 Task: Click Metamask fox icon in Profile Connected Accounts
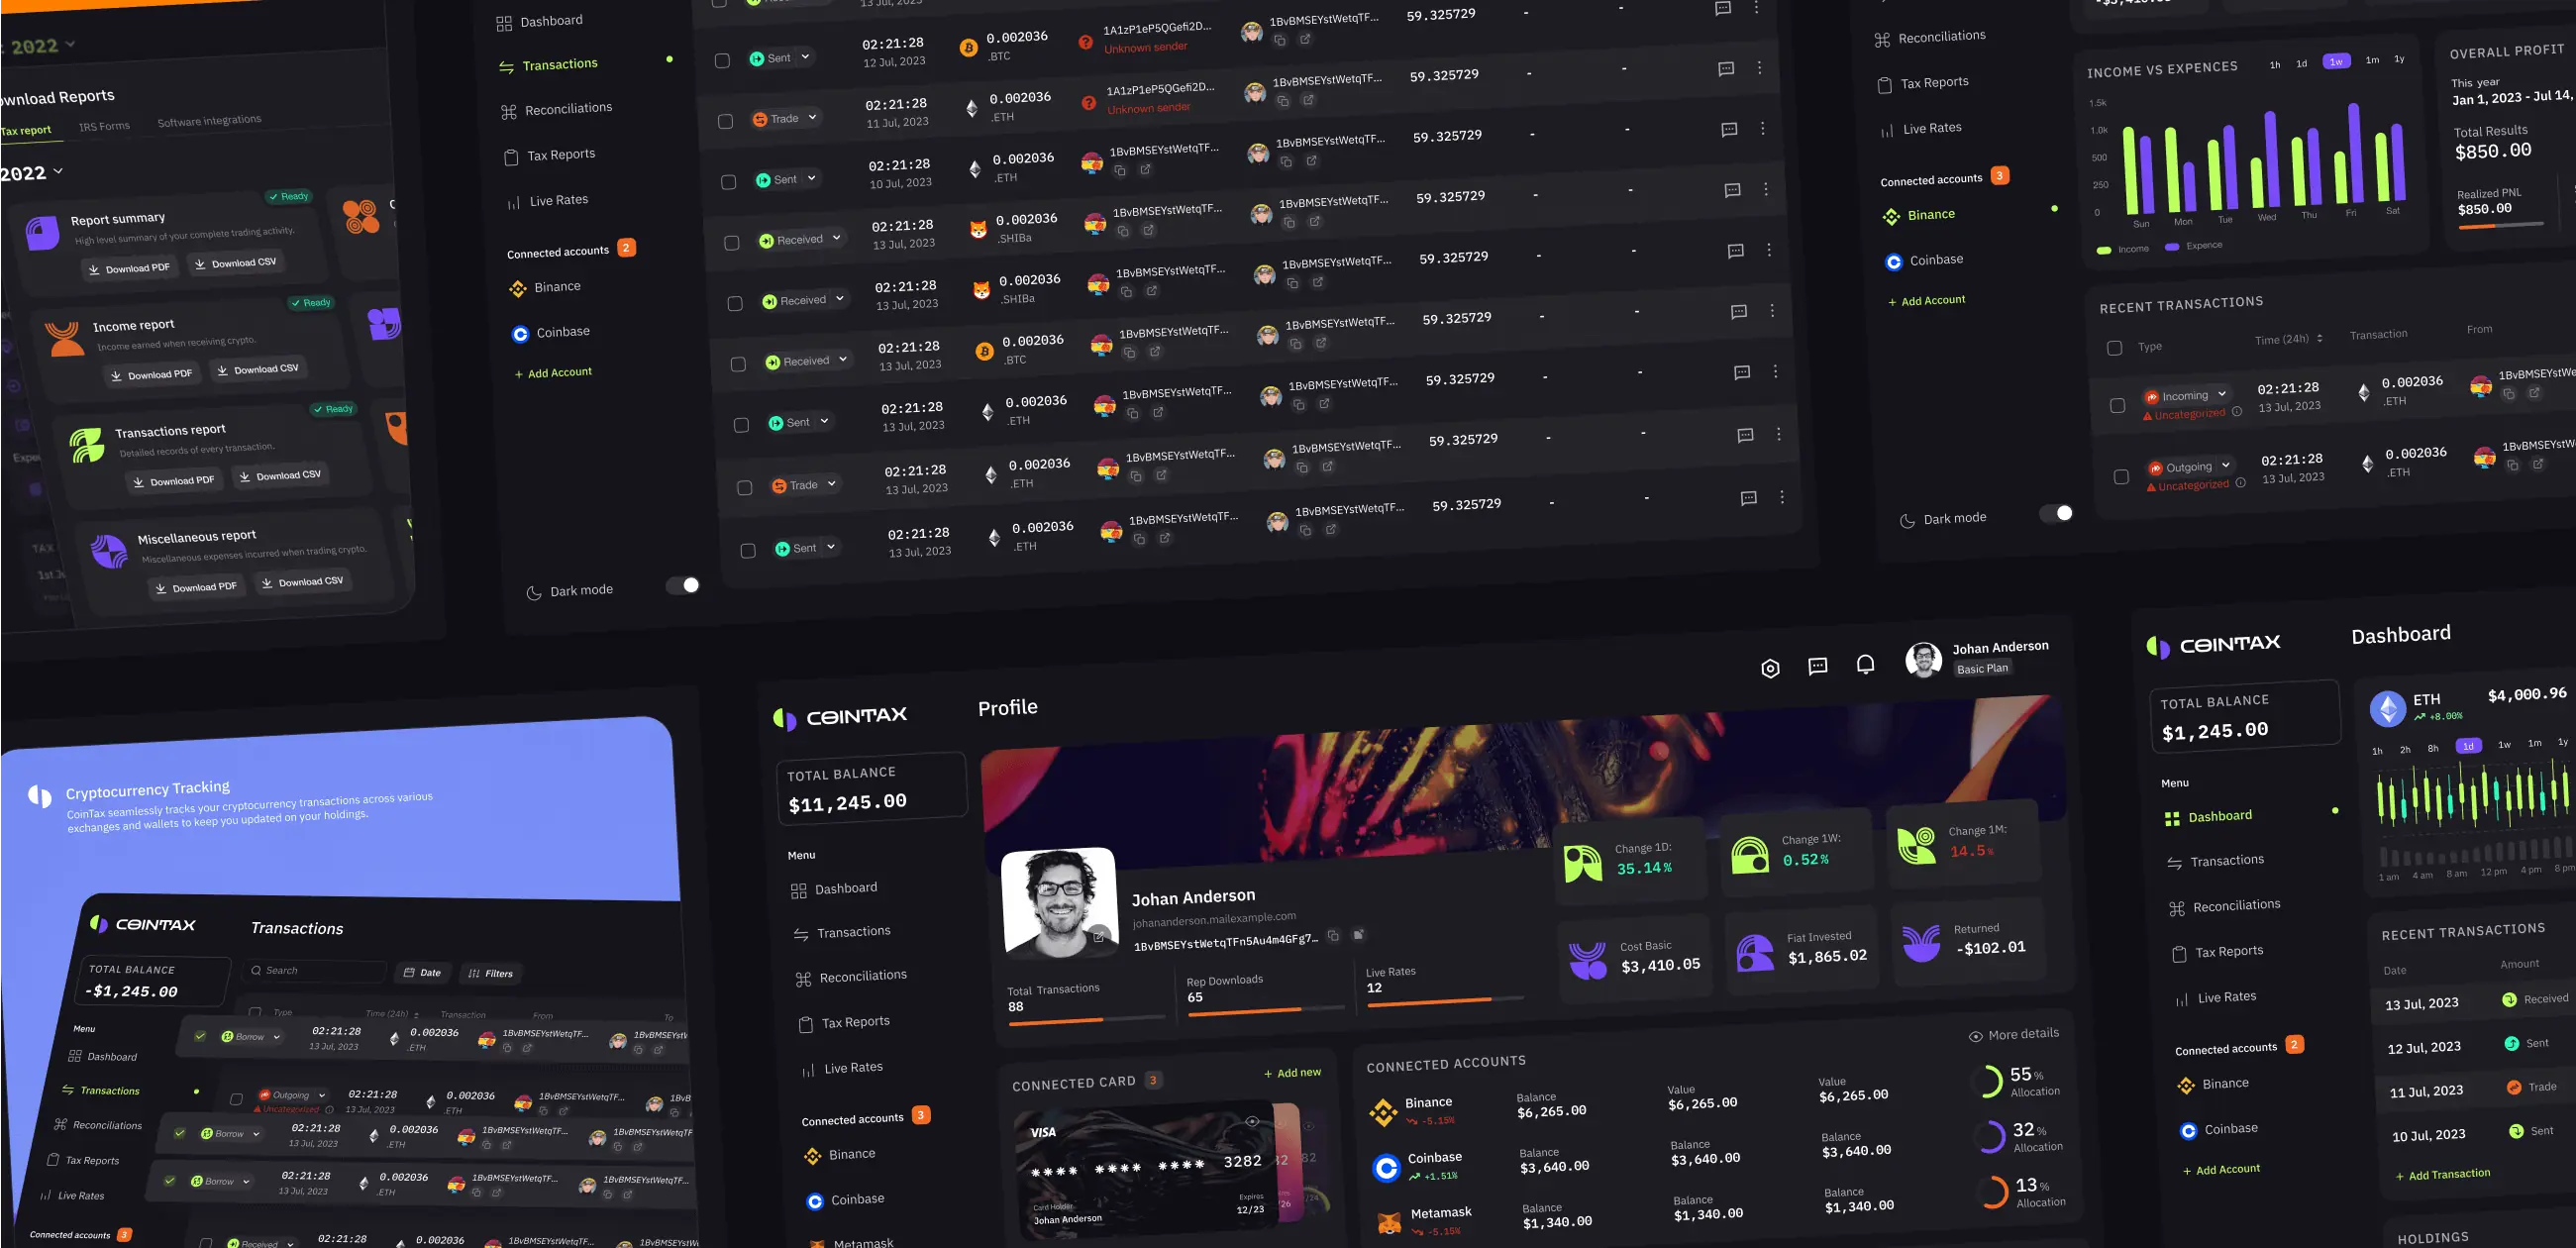[1389, 1222]
